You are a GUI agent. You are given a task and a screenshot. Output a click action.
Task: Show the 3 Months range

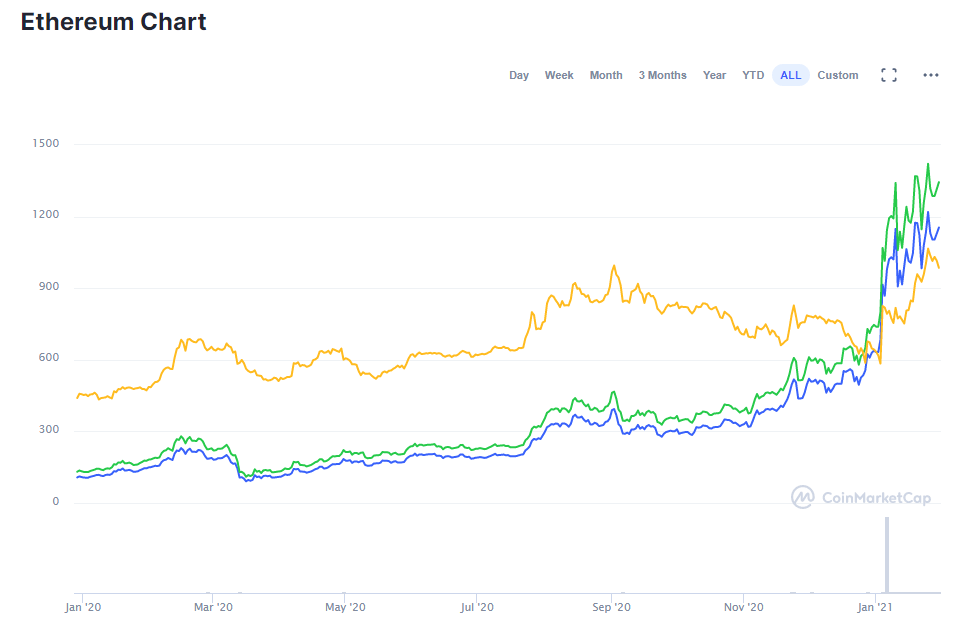tap(662, 75)
